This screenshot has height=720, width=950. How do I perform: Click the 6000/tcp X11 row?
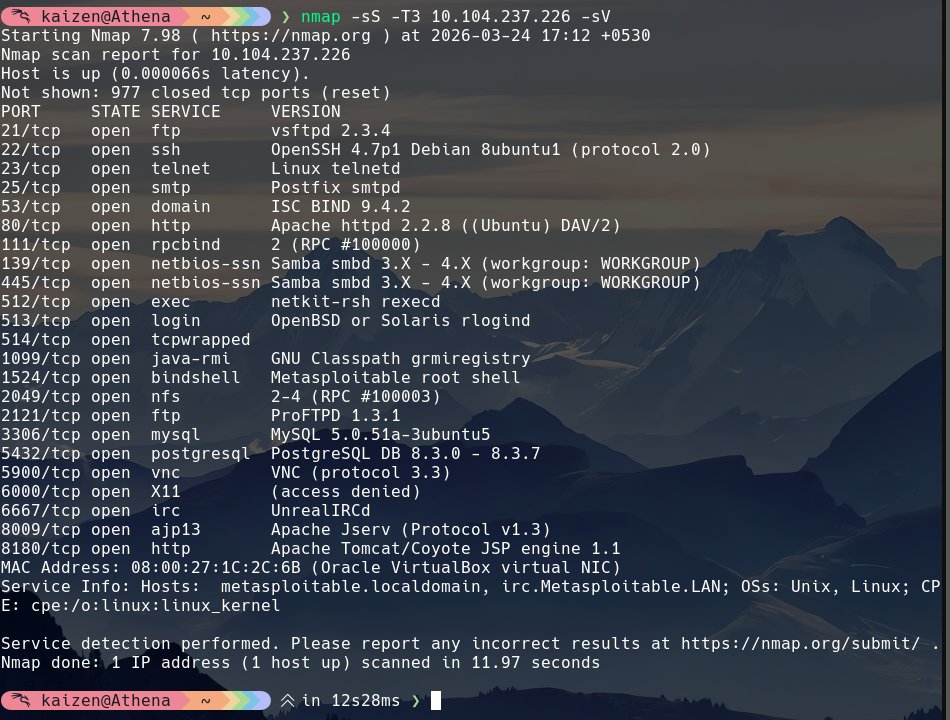(211, 492)
